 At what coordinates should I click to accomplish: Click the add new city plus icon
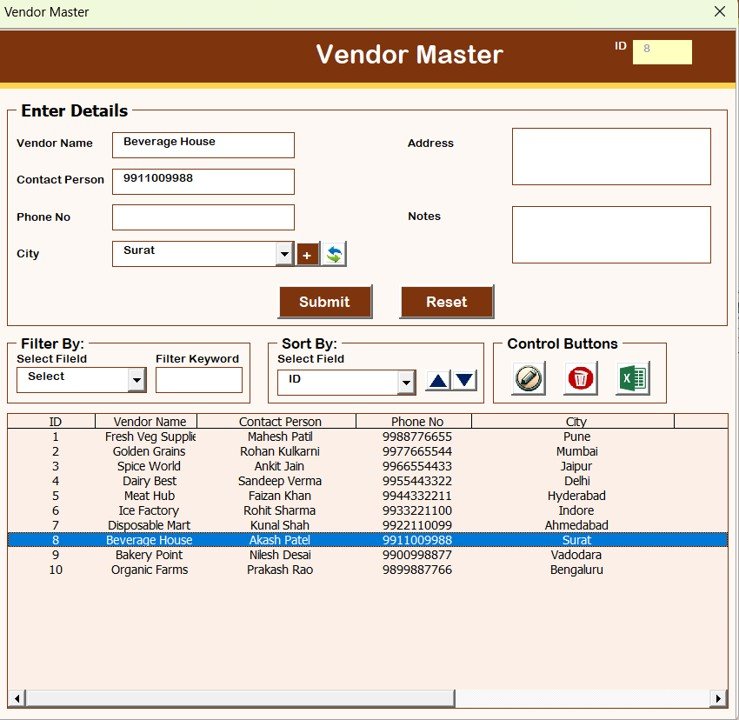[307, 255]
